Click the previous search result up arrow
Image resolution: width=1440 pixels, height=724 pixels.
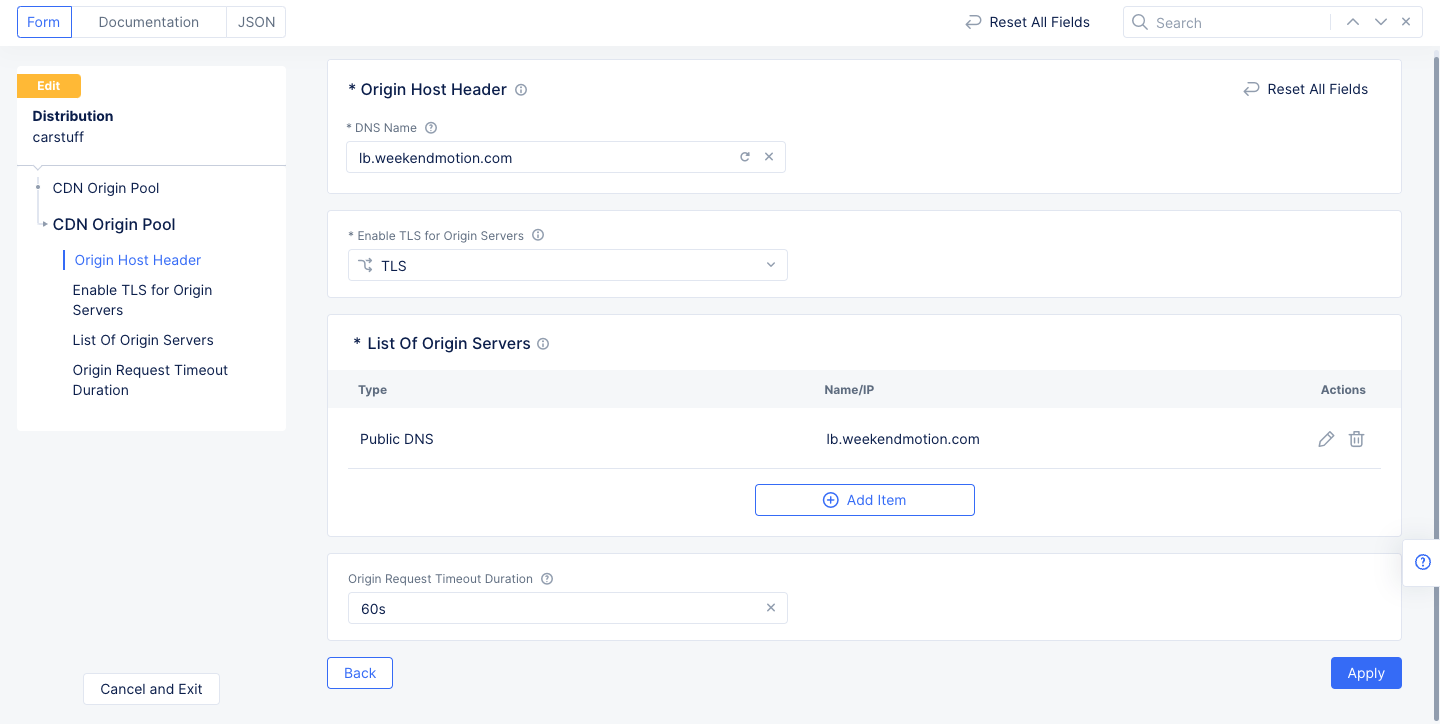(x=1353, y=21)
